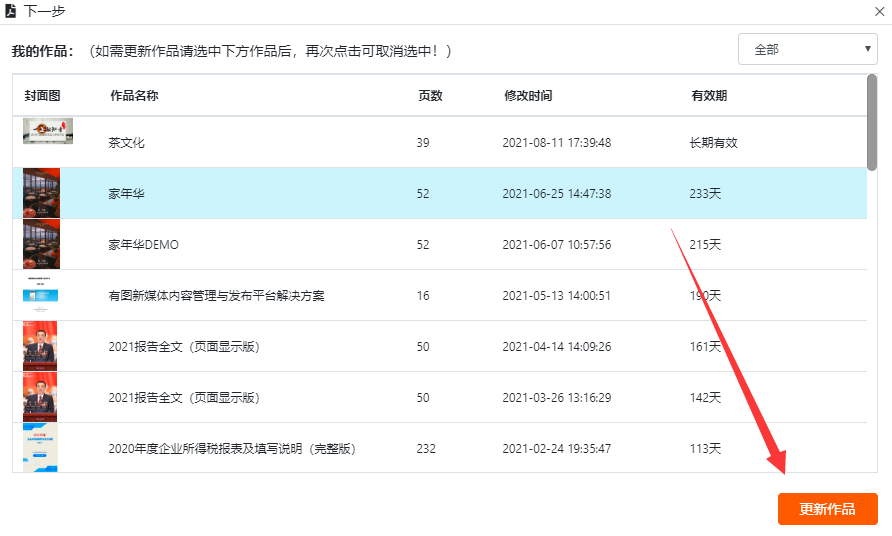Click the 茶文化 cover thumbnail
Image resolution: width=892 pixels, height=536 pixels.
pos(47,132)
